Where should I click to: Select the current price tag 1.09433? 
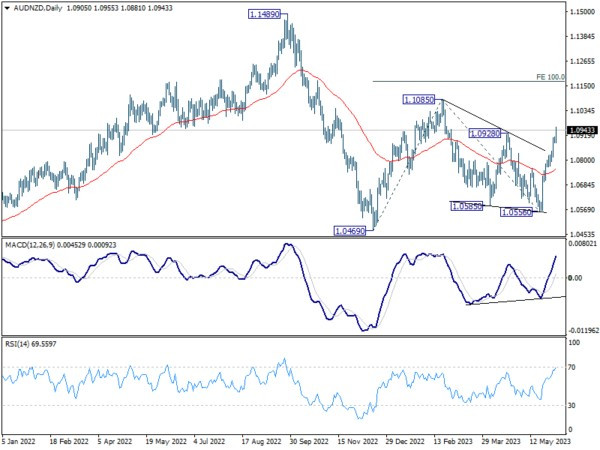583,130
